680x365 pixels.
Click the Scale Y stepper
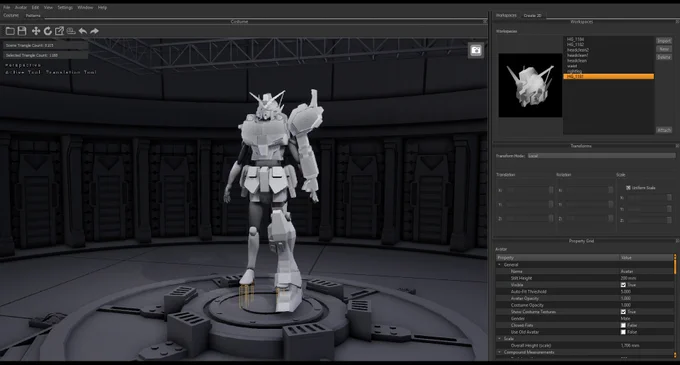click(669, 209)
